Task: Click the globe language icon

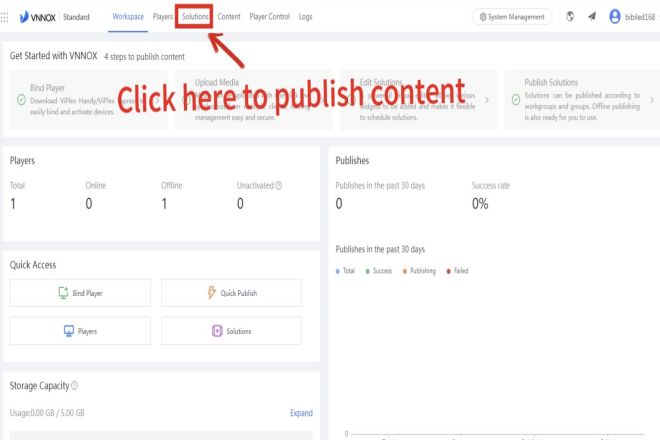Action: (x=570, y=17)
